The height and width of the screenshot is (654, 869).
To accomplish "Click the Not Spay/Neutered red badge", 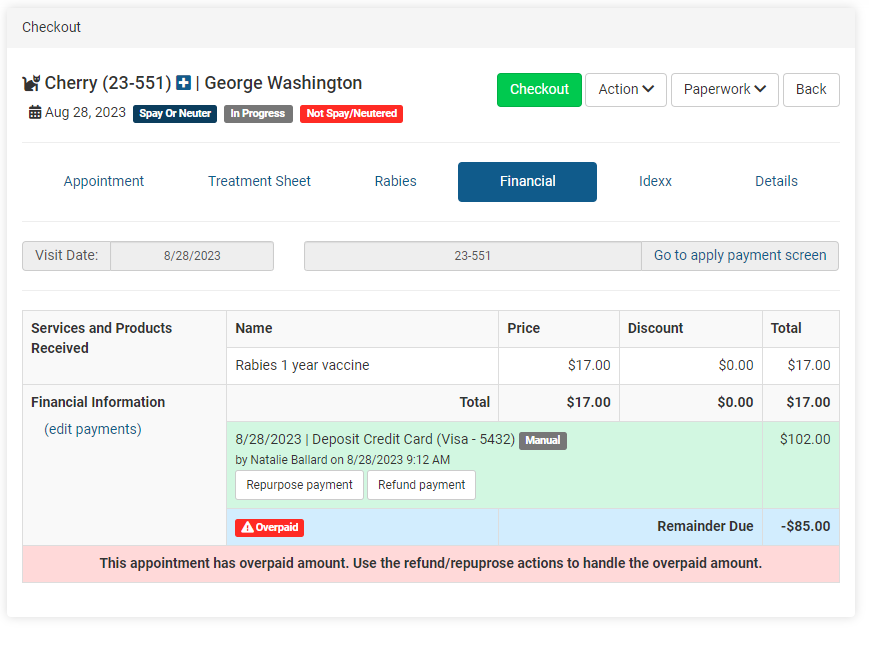I will click(x=351, y=114).
